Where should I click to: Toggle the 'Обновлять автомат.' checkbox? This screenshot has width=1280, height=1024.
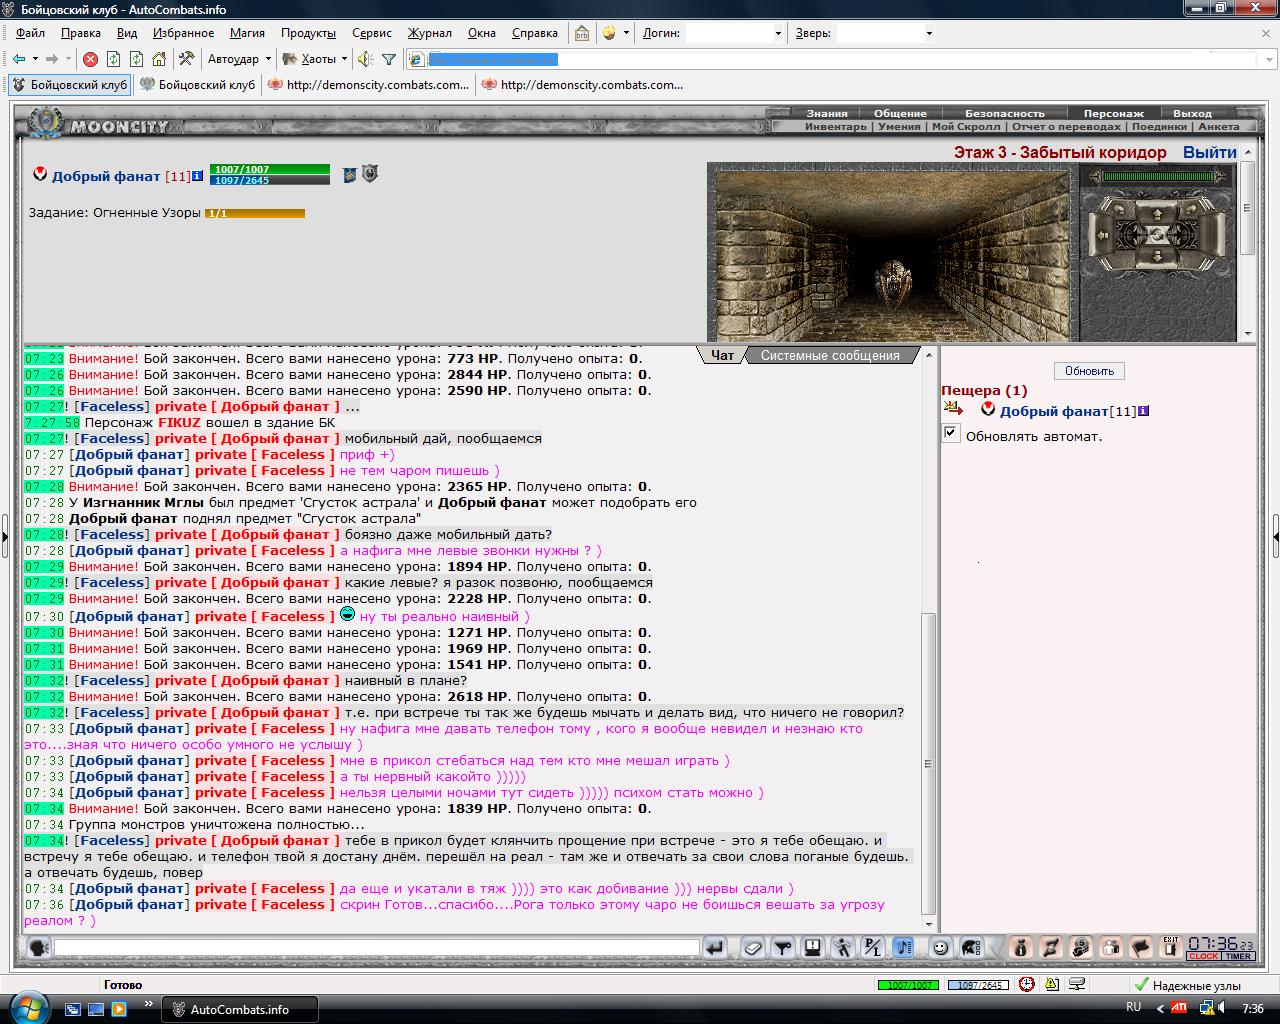click(x=951, y=434)
